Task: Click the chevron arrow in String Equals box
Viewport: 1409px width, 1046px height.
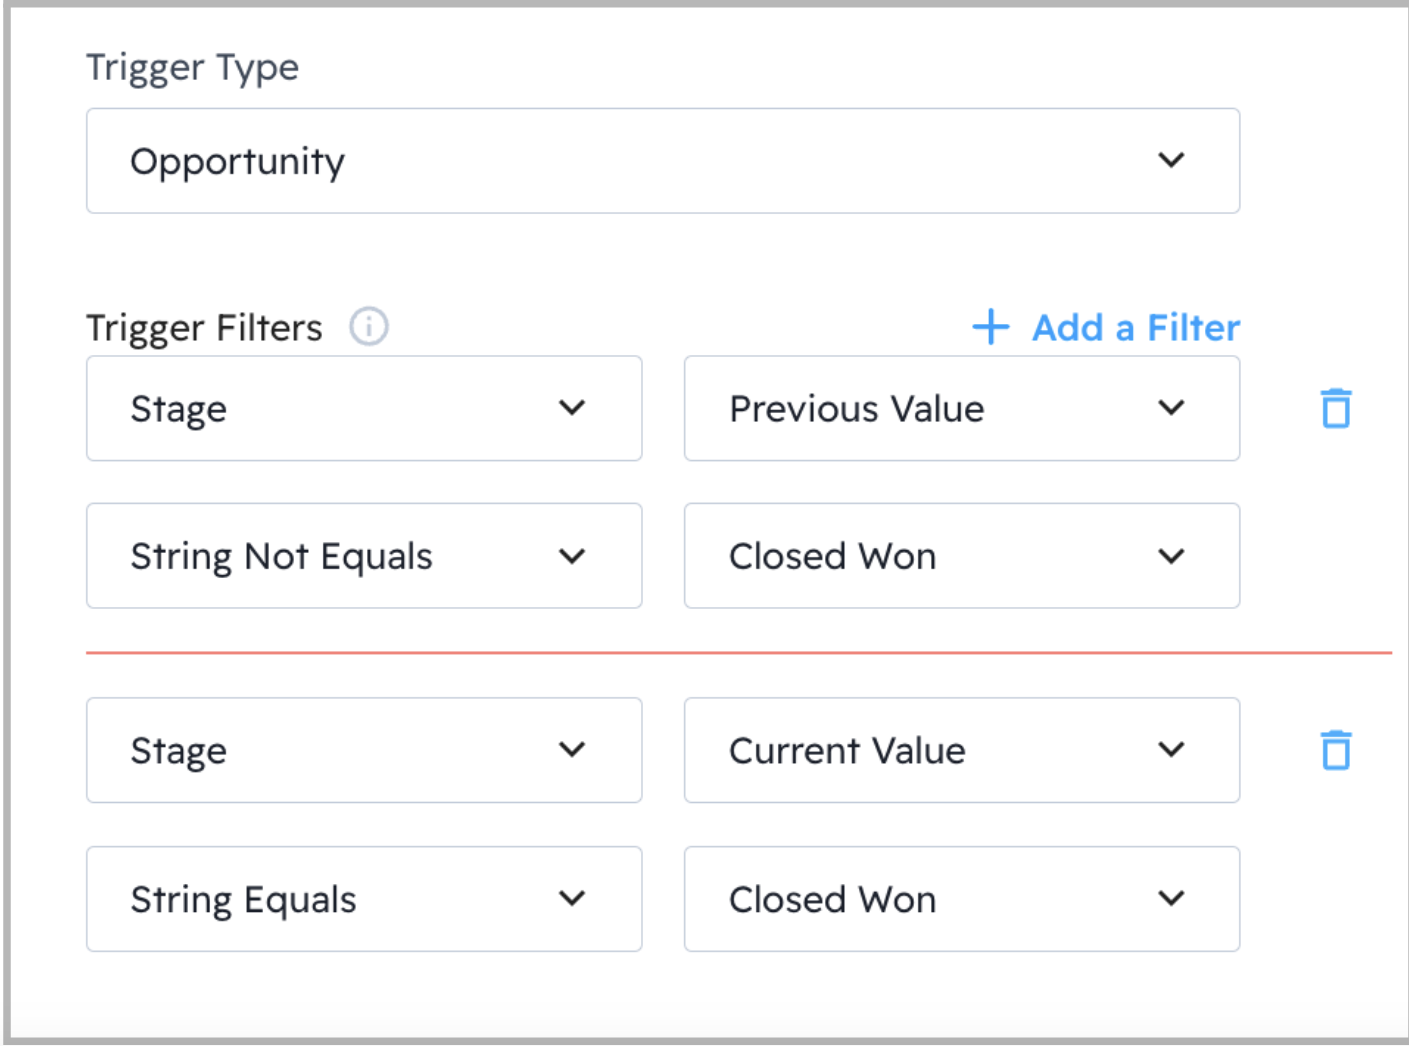Action: tap(572, 898)
